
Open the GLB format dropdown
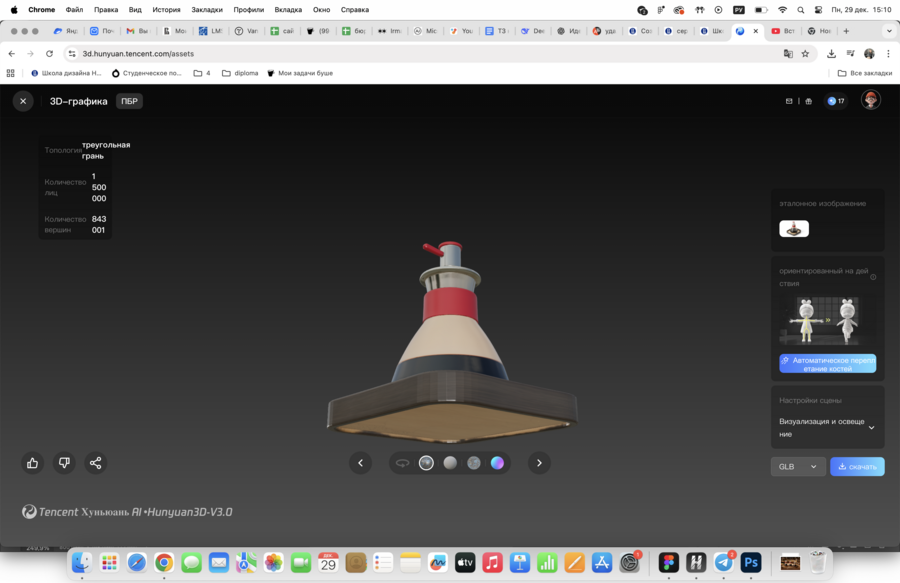[798, 467]
